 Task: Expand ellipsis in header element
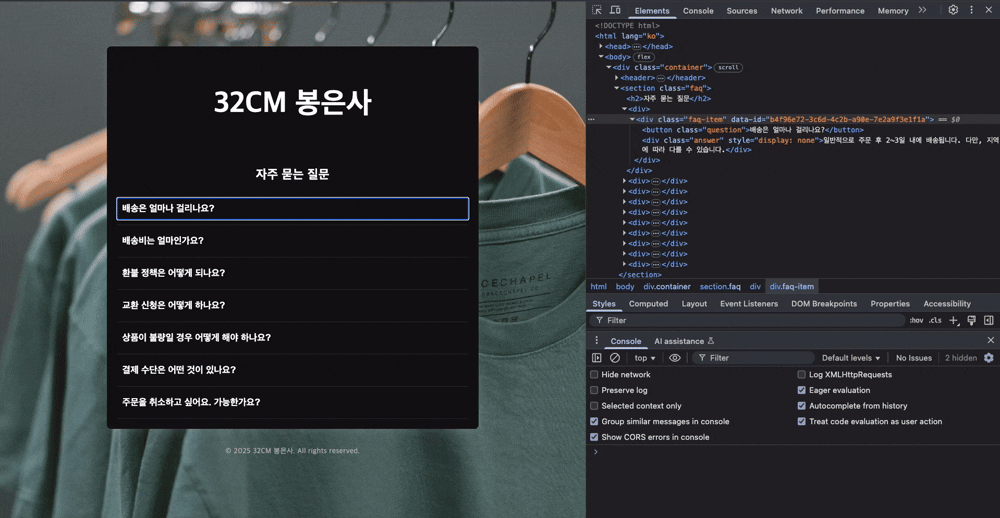(x=660, y=78)
